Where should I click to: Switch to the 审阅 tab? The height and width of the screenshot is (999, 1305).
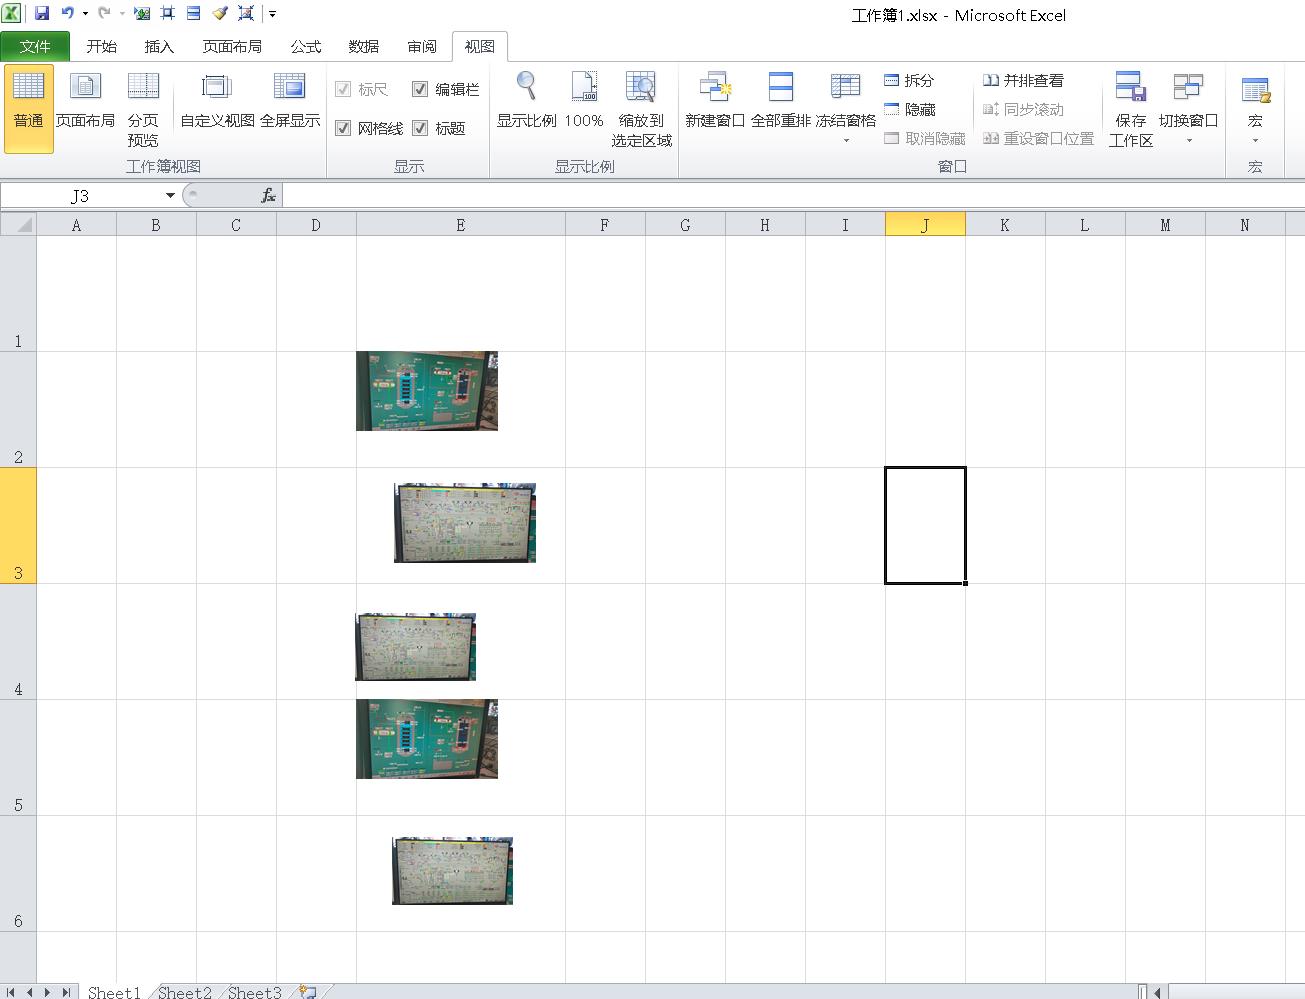click(422, 46)
